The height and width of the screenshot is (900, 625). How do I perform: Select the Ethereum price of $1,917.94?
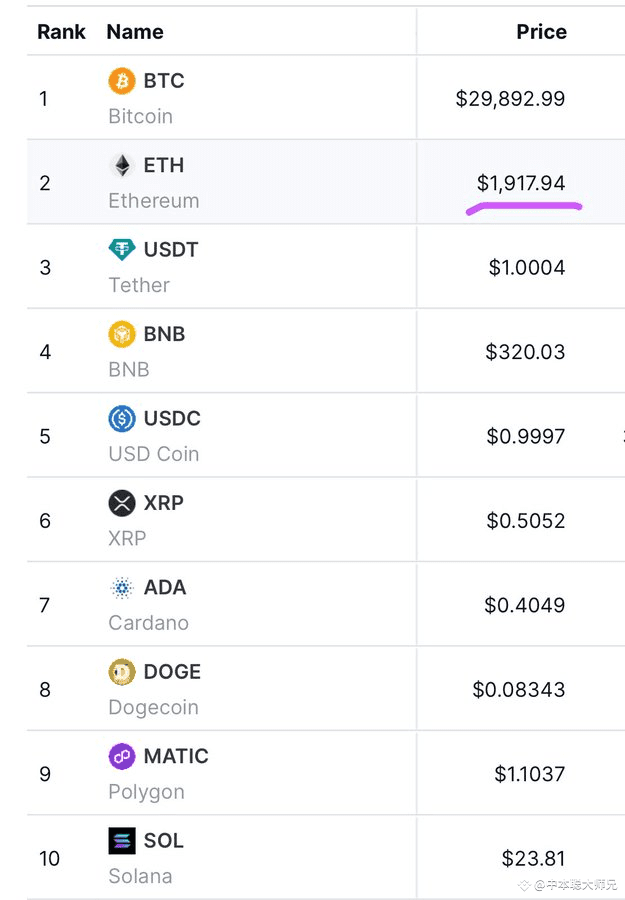[520, 183]
